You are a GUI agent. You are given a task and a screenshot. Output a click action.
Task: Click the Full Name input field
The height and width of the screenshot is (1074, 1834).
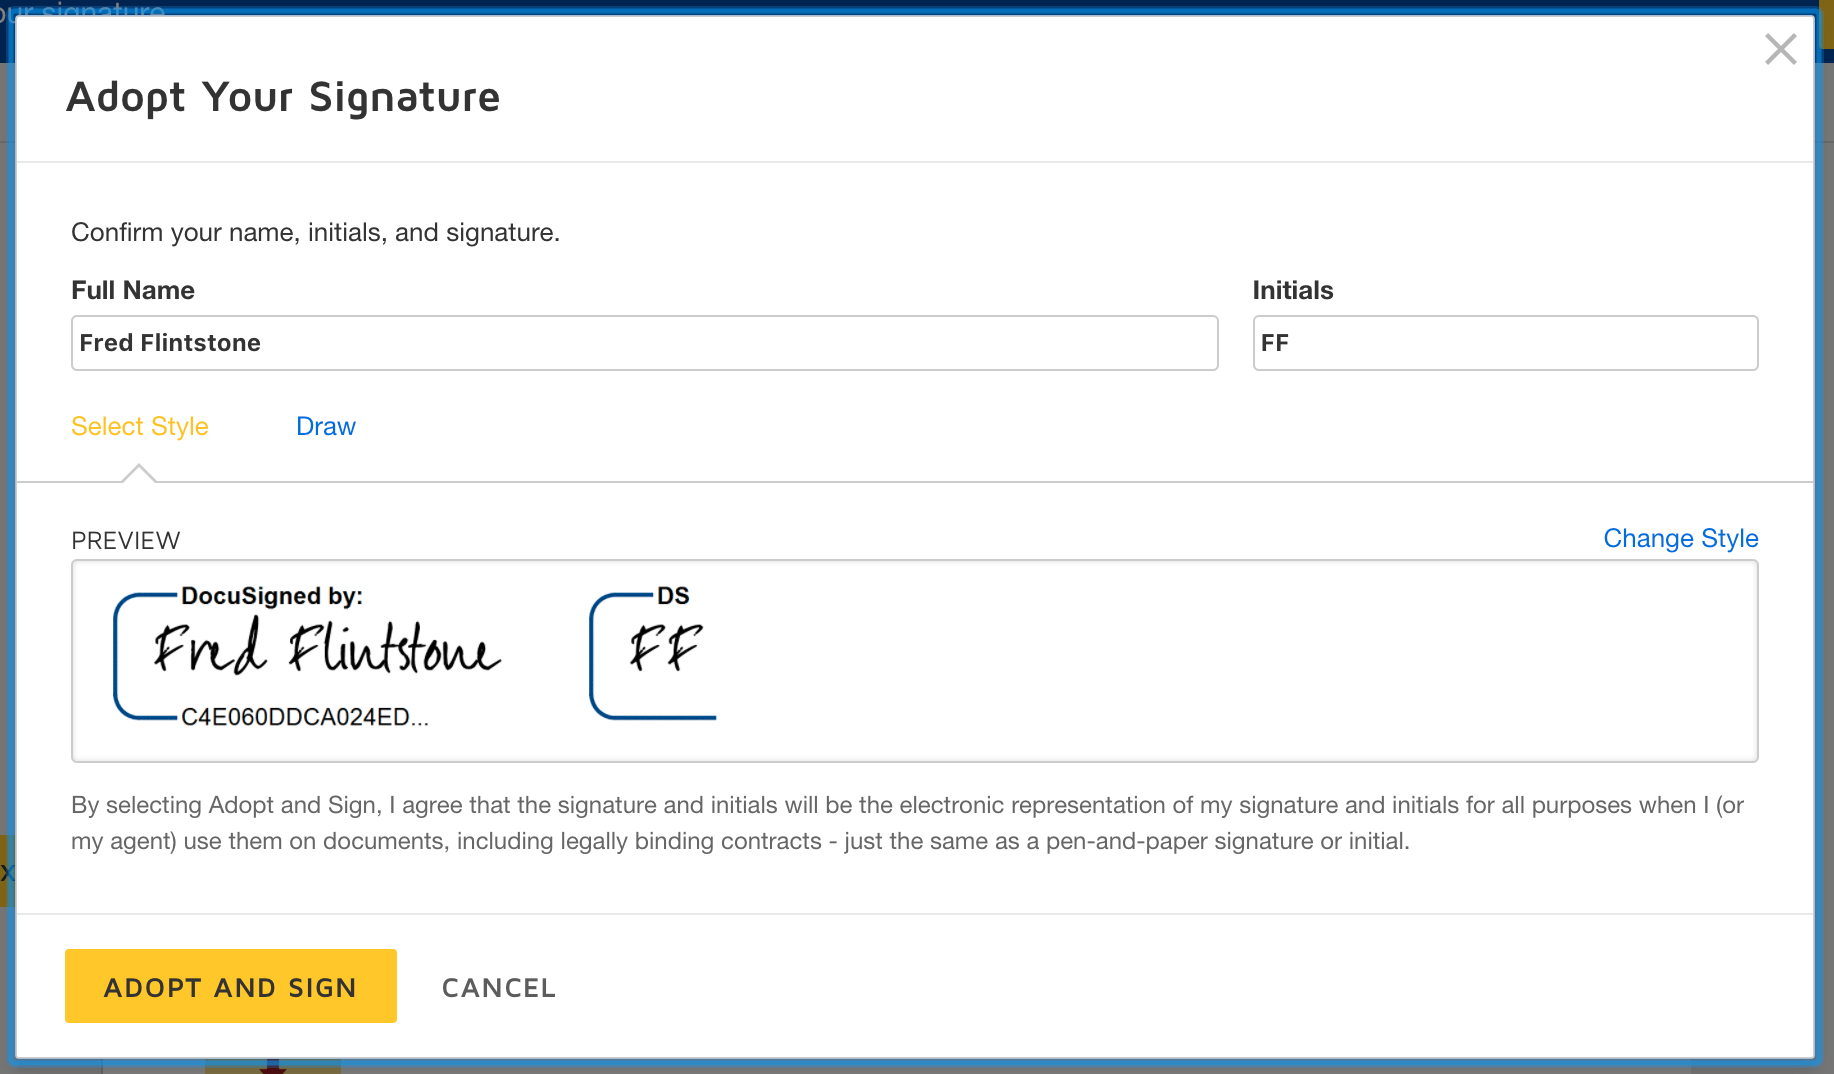click(x=645, y=343)
